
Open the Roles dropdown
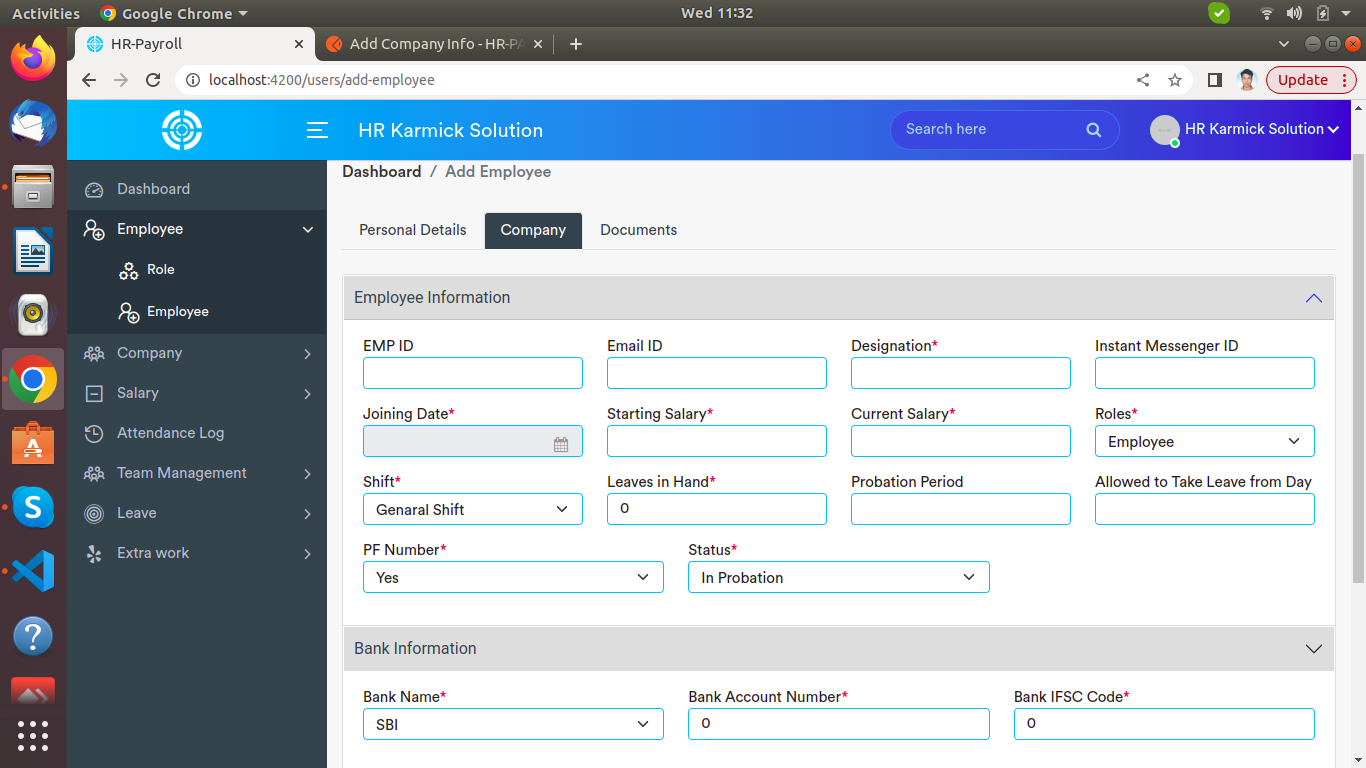(x=1204, y=442)
